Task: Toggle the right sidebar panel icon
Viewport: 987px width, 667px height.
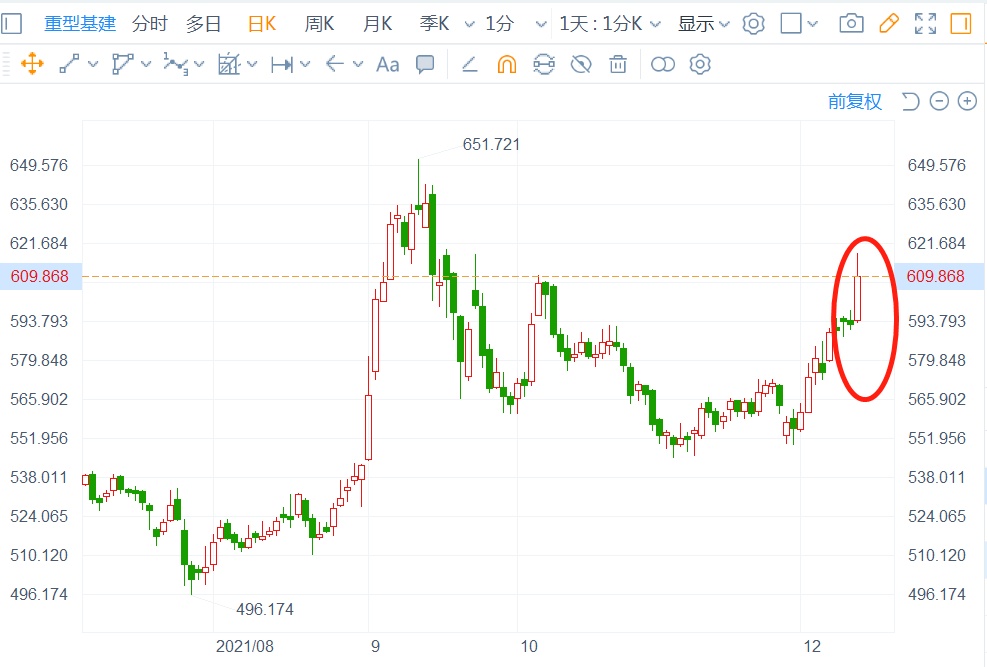Action: click(961, 23)
